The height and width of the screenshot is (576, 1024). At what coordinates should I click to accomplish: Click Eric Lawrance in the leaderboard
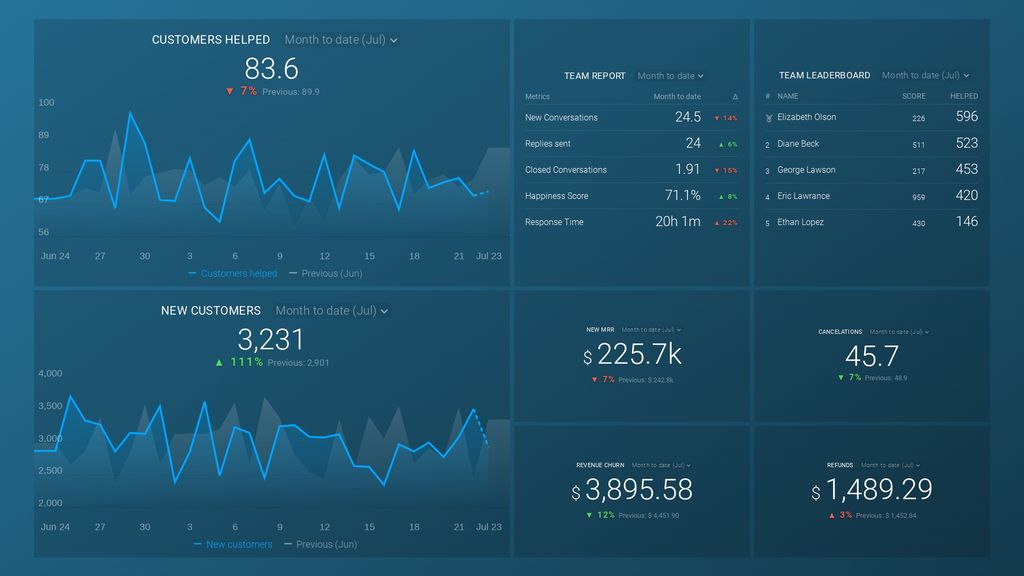(803, 196)
